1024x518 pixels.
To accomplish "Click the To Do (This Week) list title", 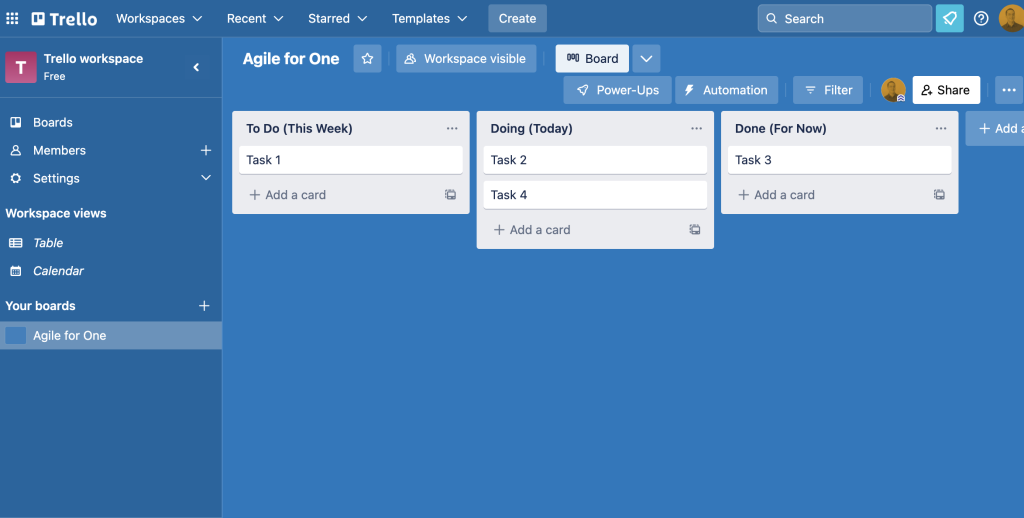I will pos(299,129).
